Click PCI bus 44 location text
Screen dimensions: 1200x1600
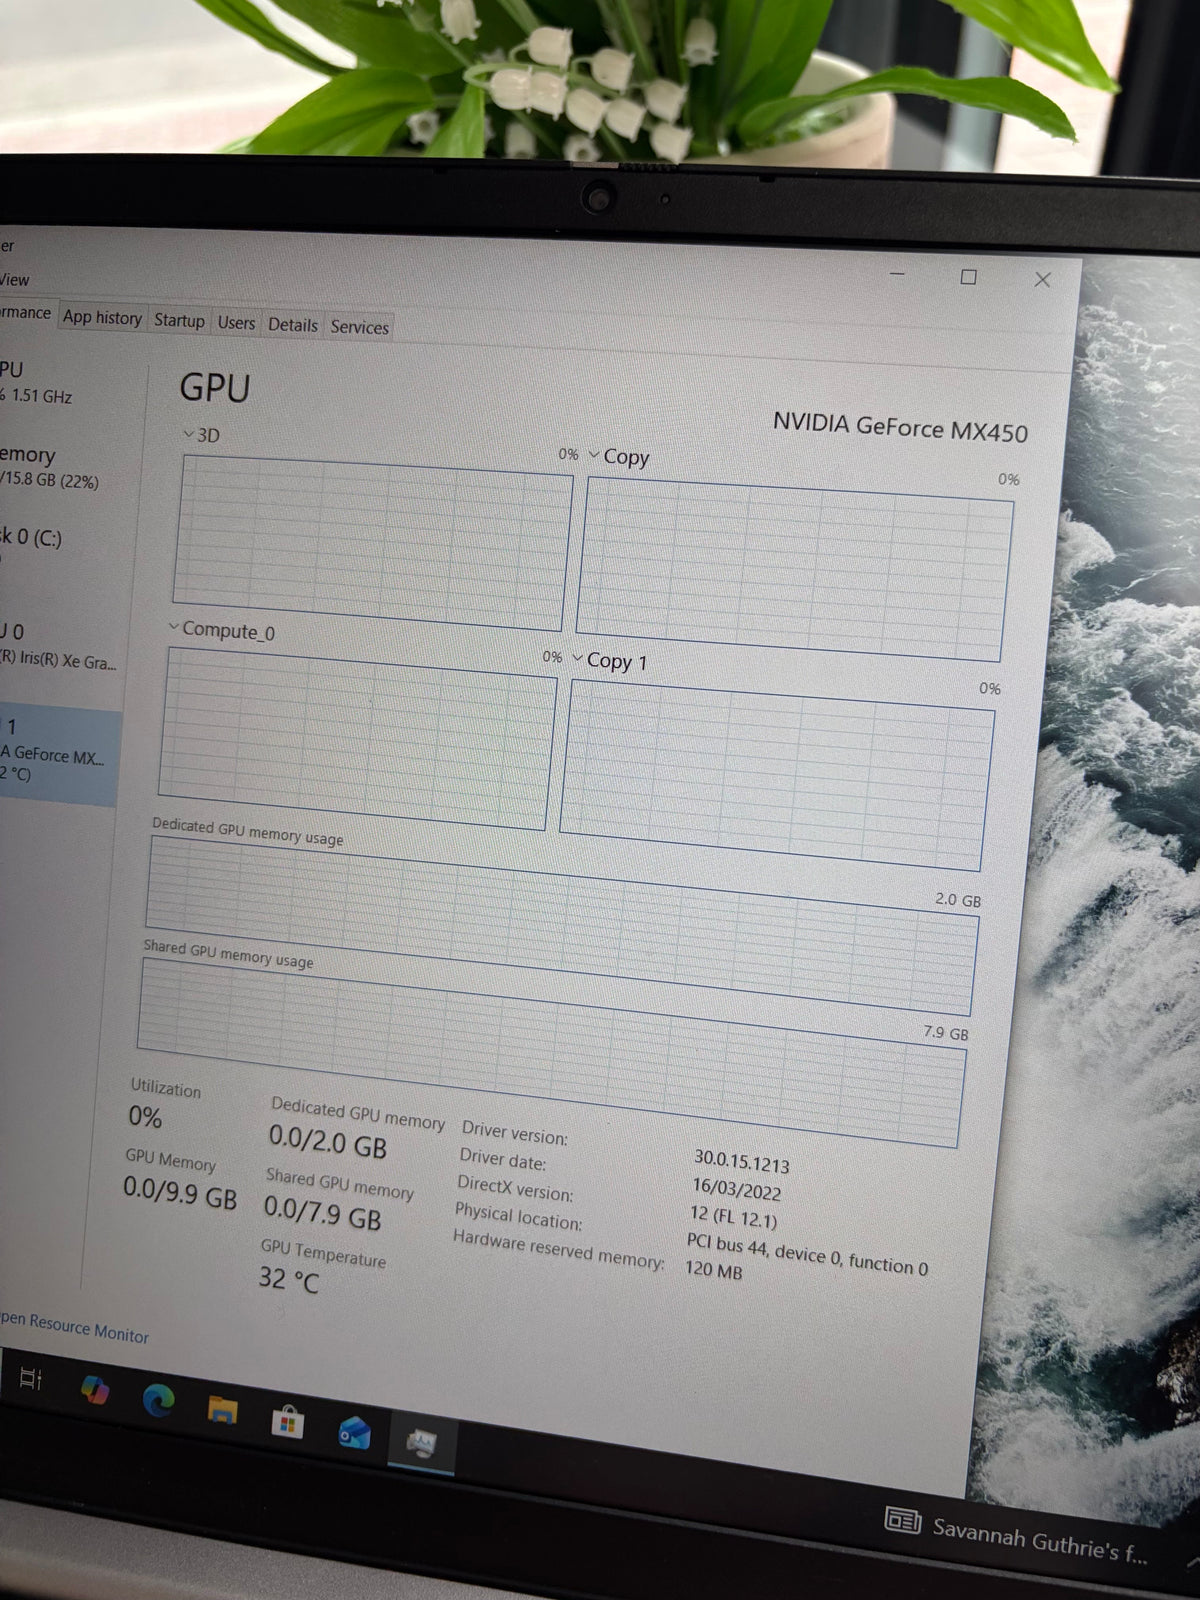[807, 1254]
